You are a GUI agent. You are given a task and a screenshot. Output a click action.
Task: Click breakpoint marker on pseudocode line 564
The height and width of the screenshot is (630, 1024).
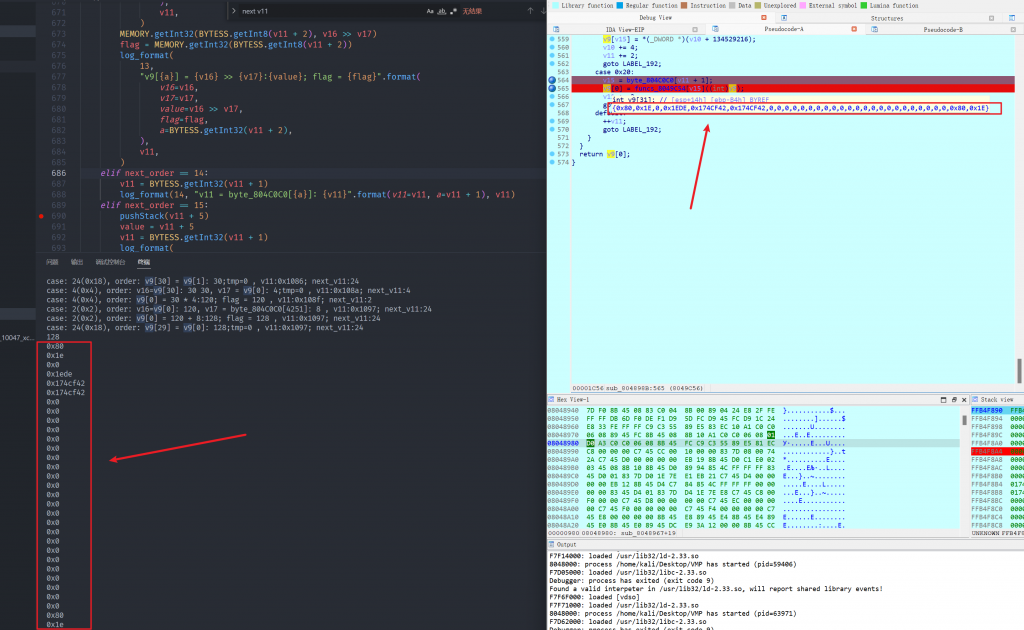click(x=553, y=79)
